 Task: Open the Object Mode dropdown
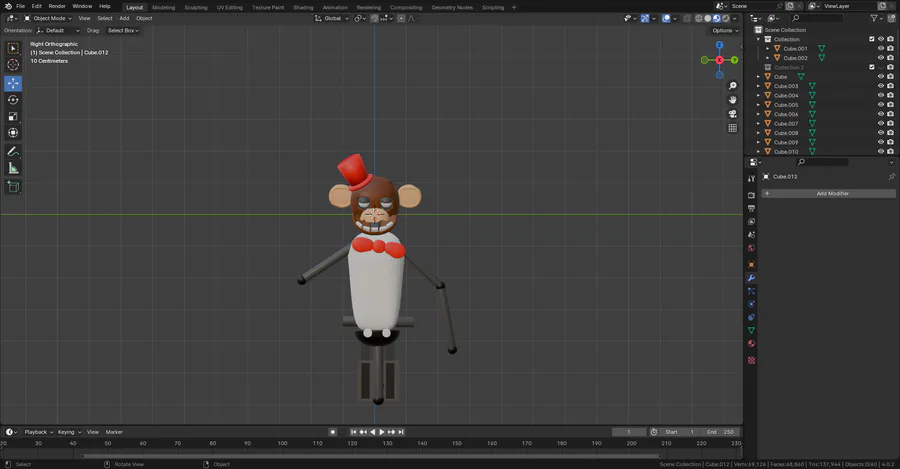click(48, 18)
